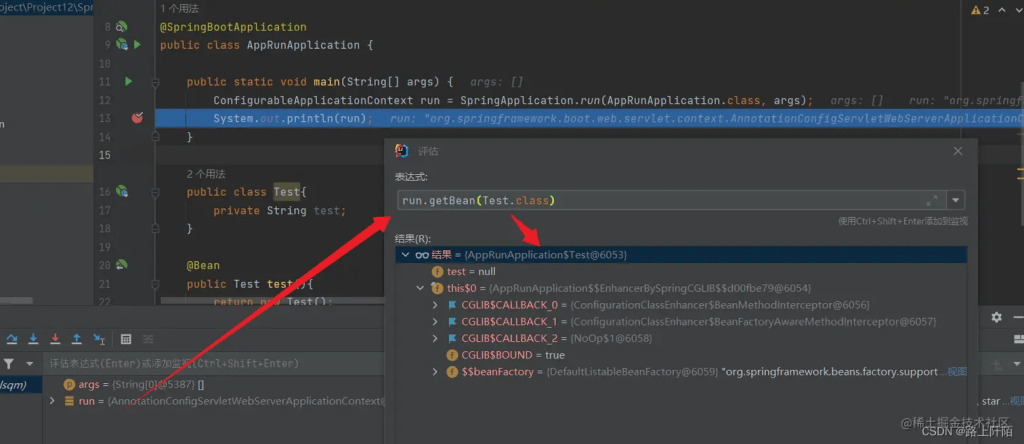This screenshot has height=444, width=1024.
Task: Expand the $$beanFactory node
Action: pos(435,372)
